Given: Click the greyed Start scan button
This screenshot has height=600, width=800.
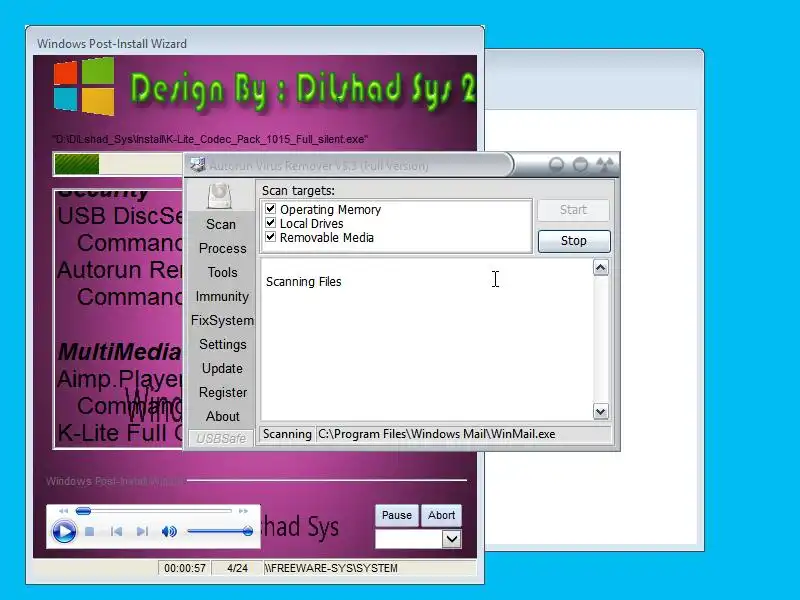Looking at the screenshot, I should click(573, 210).
